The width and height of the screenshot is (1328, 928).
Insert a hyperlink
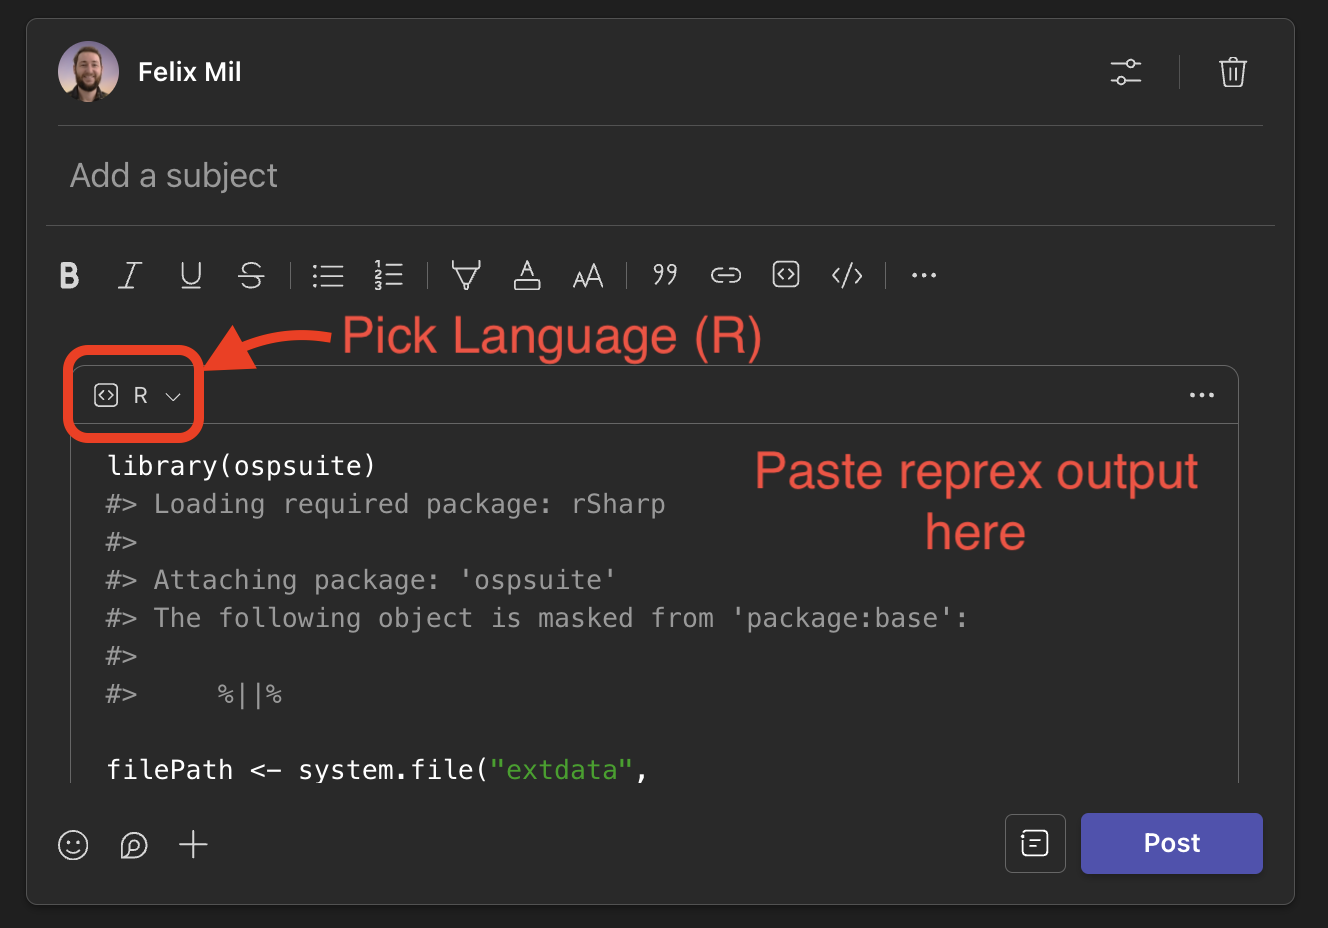[726, 275]
